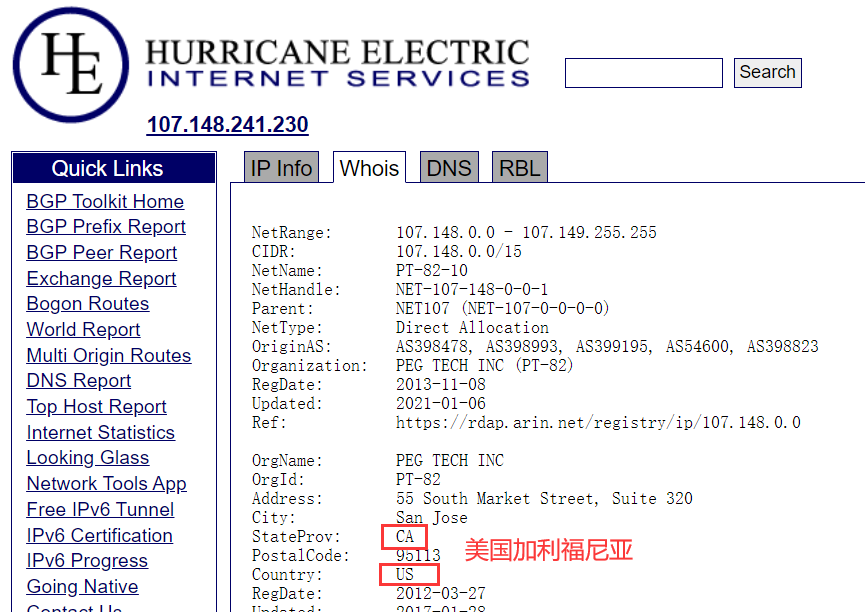
Task: View Bogon Routes page
Action: 88,304
